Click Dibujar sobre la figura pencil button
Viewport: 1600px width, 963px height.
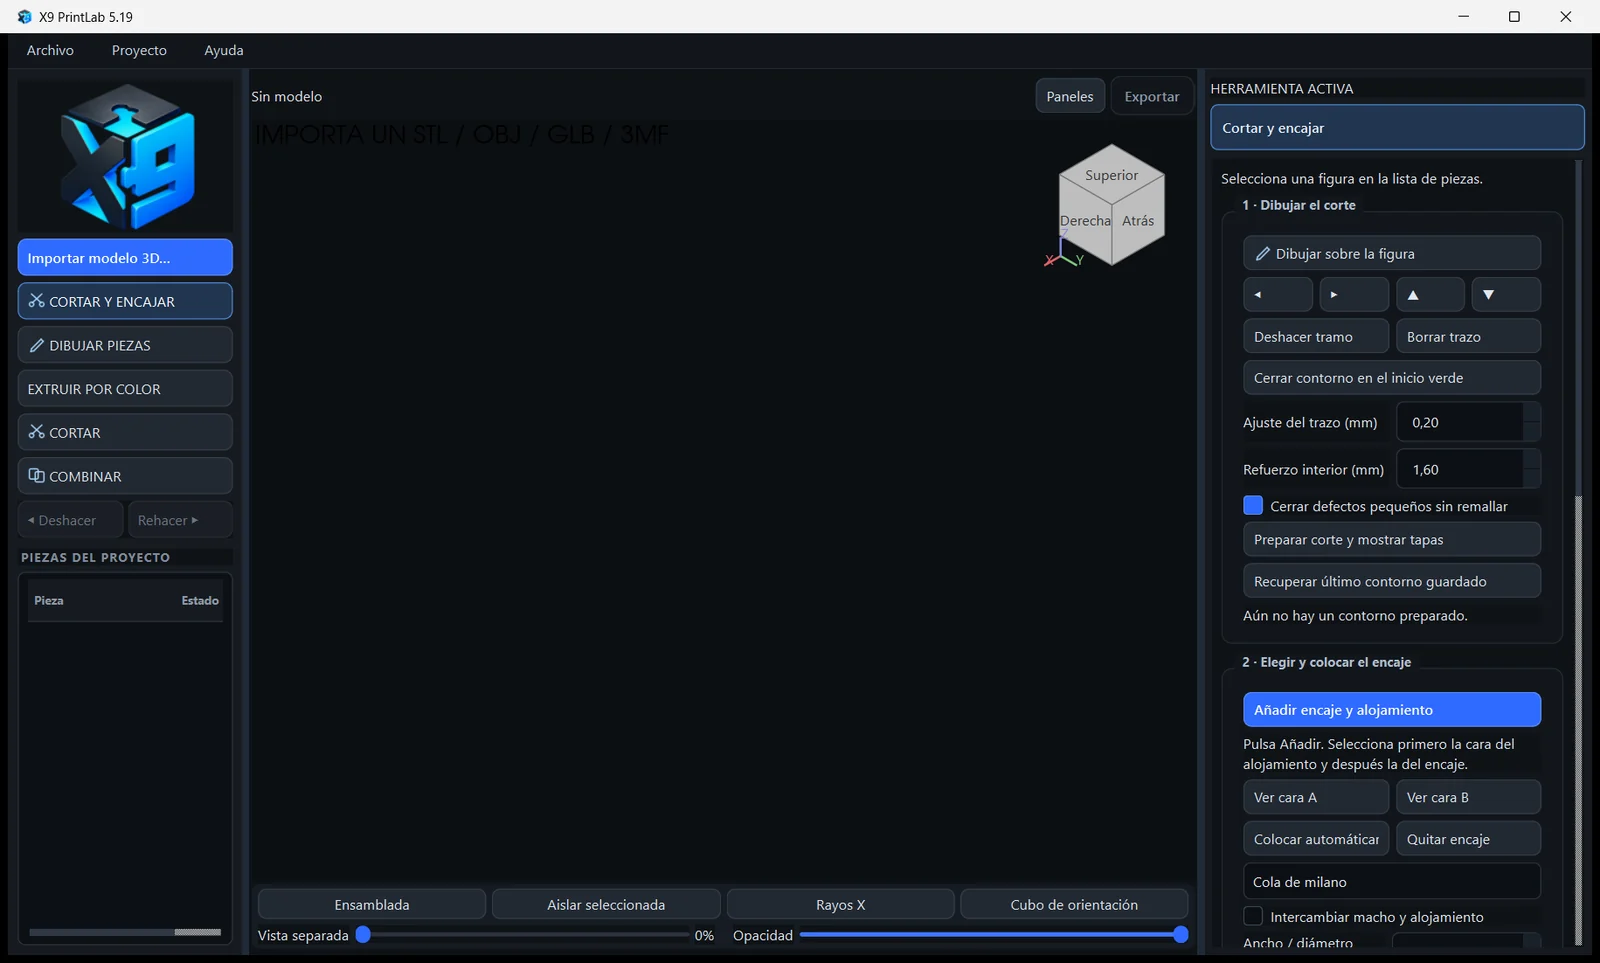coord(1392,253)
